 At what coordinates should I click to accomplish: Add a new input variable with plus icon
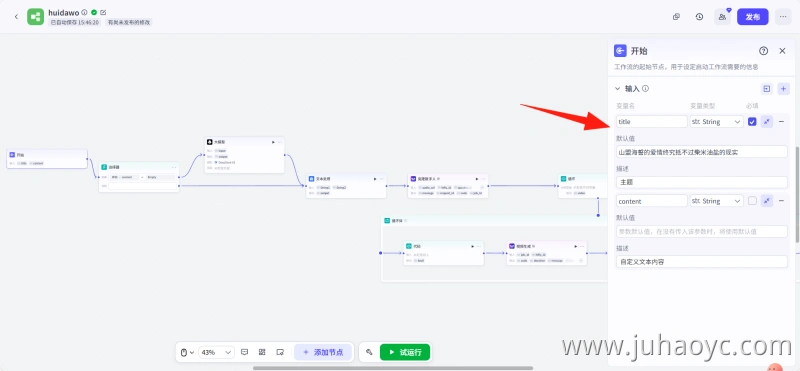click(x=784, y=89)
